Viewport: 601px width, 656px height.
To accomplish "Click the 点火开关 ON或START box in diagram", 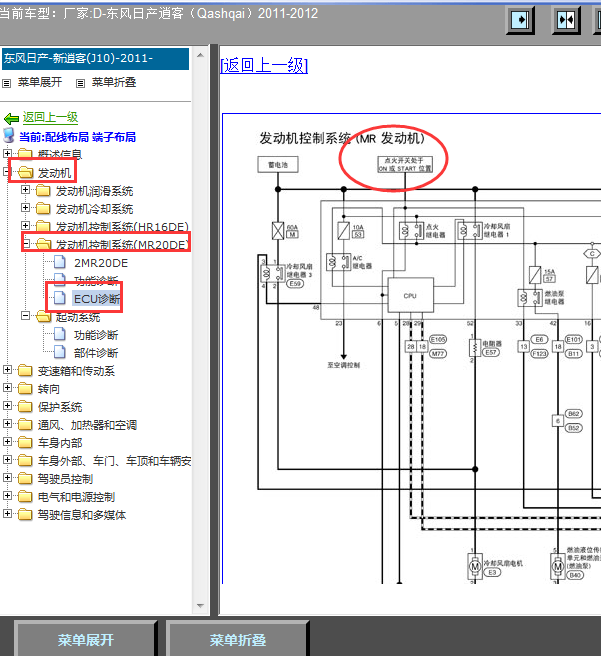I will tap(405, 164).
